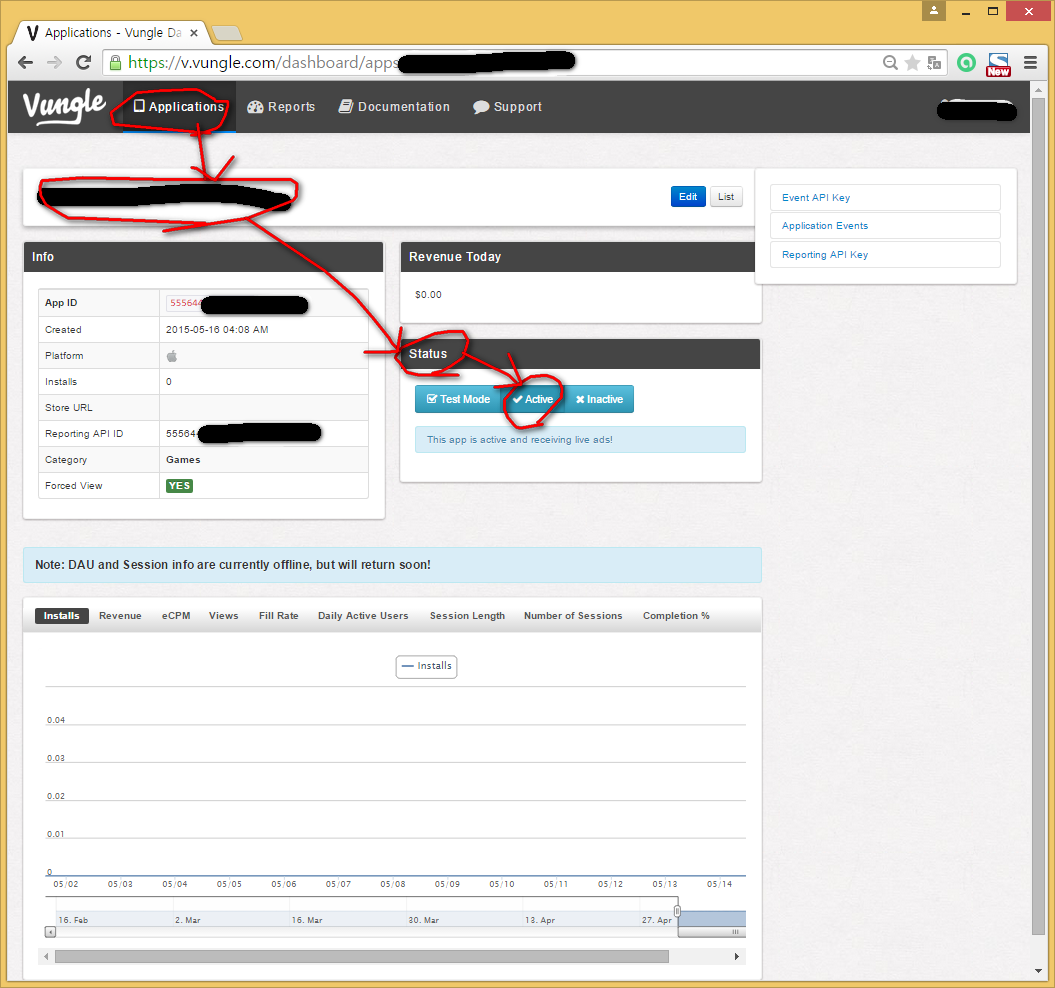Select the Fill Rate chart tab
Viewport: 1055px width, 988px height.
coord(279,615)
